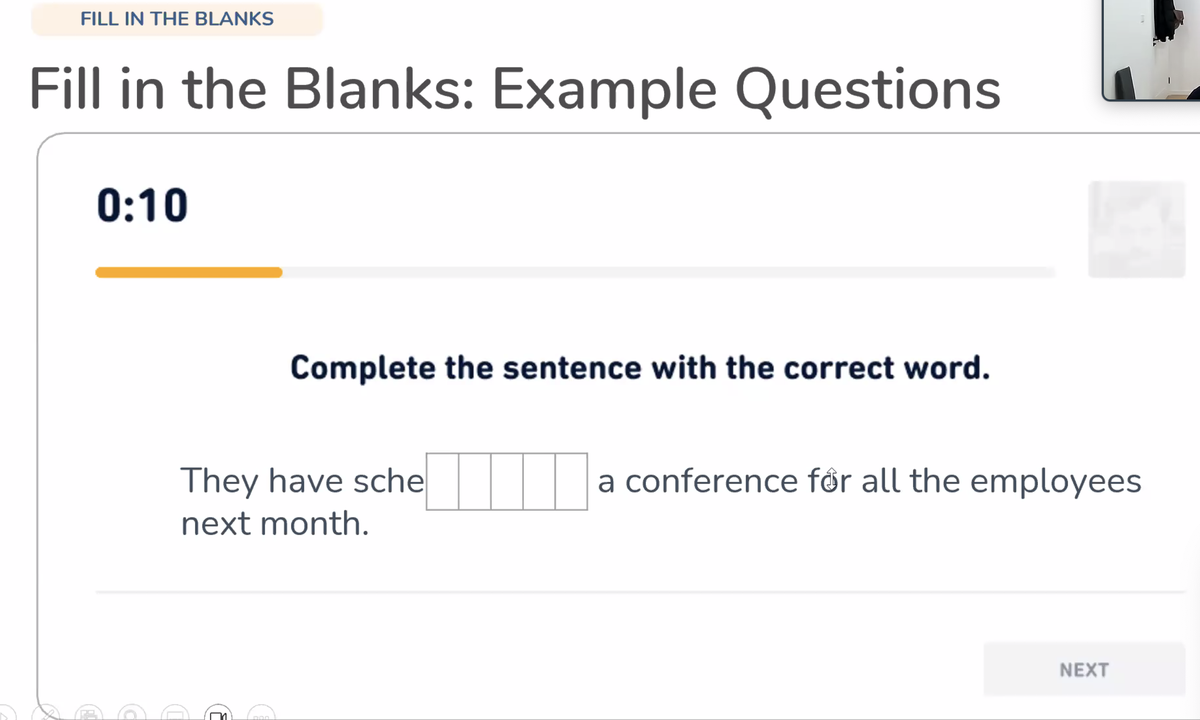The height and width of the screenshot is (720, 1200).
Task: Select the second letter box of the blank
Action: 475,482
